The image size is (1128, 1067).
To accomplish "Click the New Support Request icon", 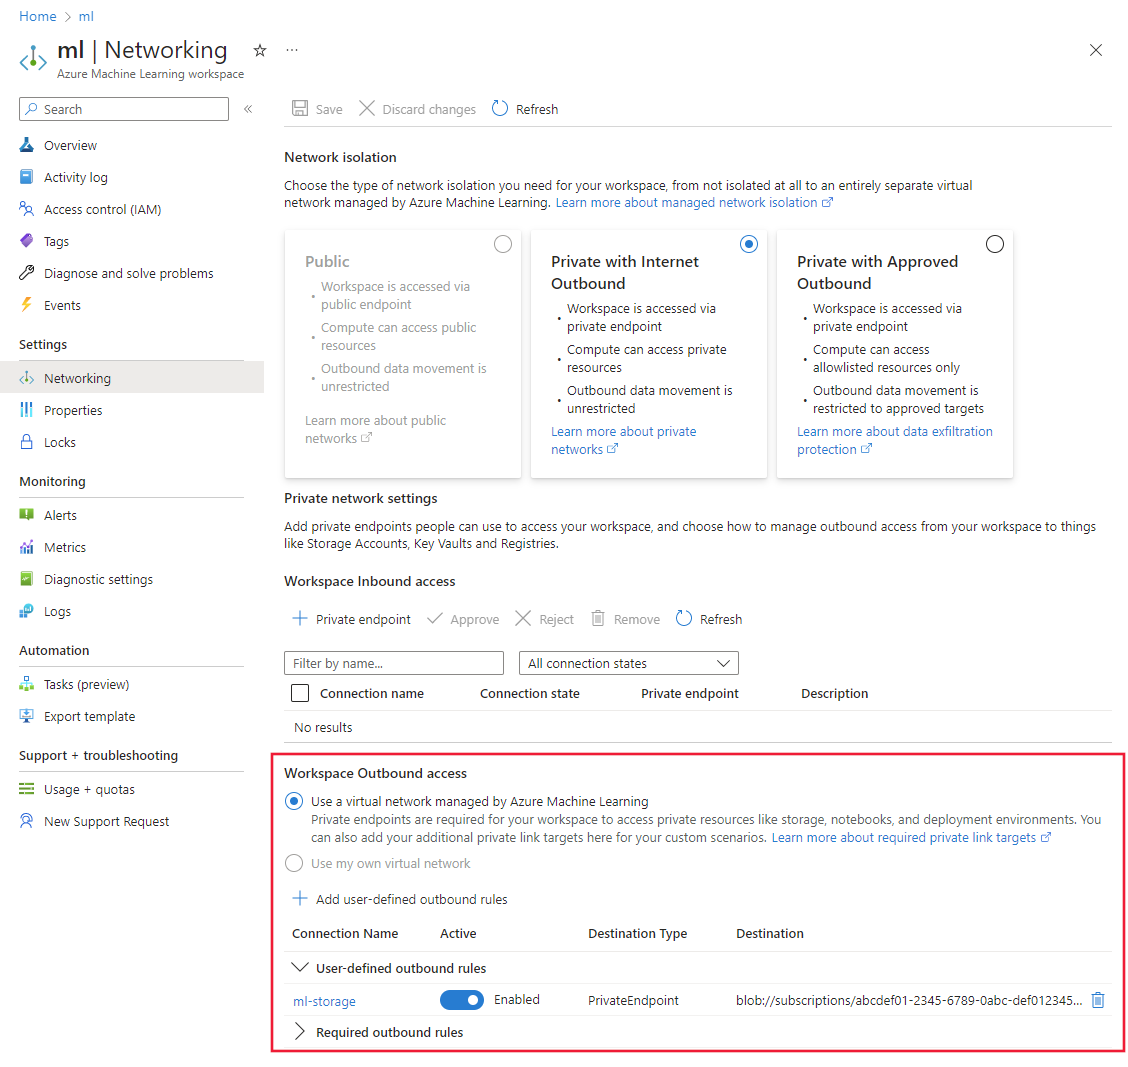I will click(27, 821).
